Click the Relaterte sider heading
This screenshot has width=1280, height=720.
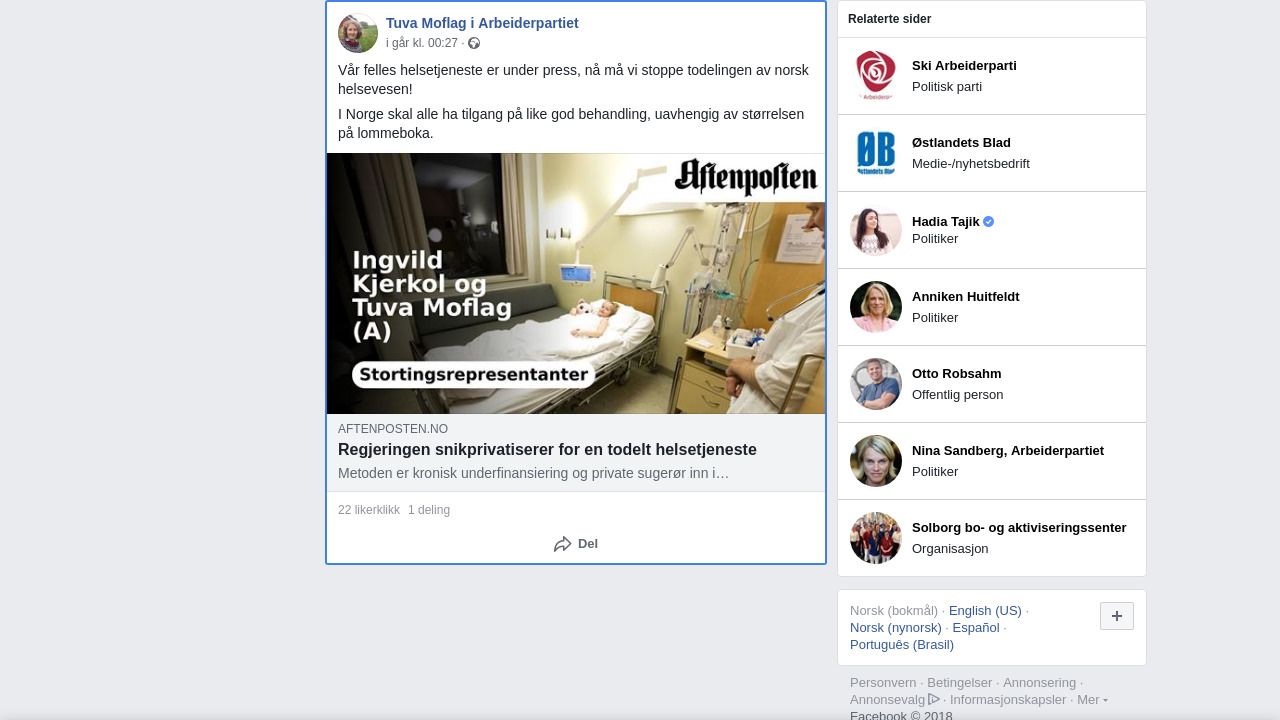point(890,19)
